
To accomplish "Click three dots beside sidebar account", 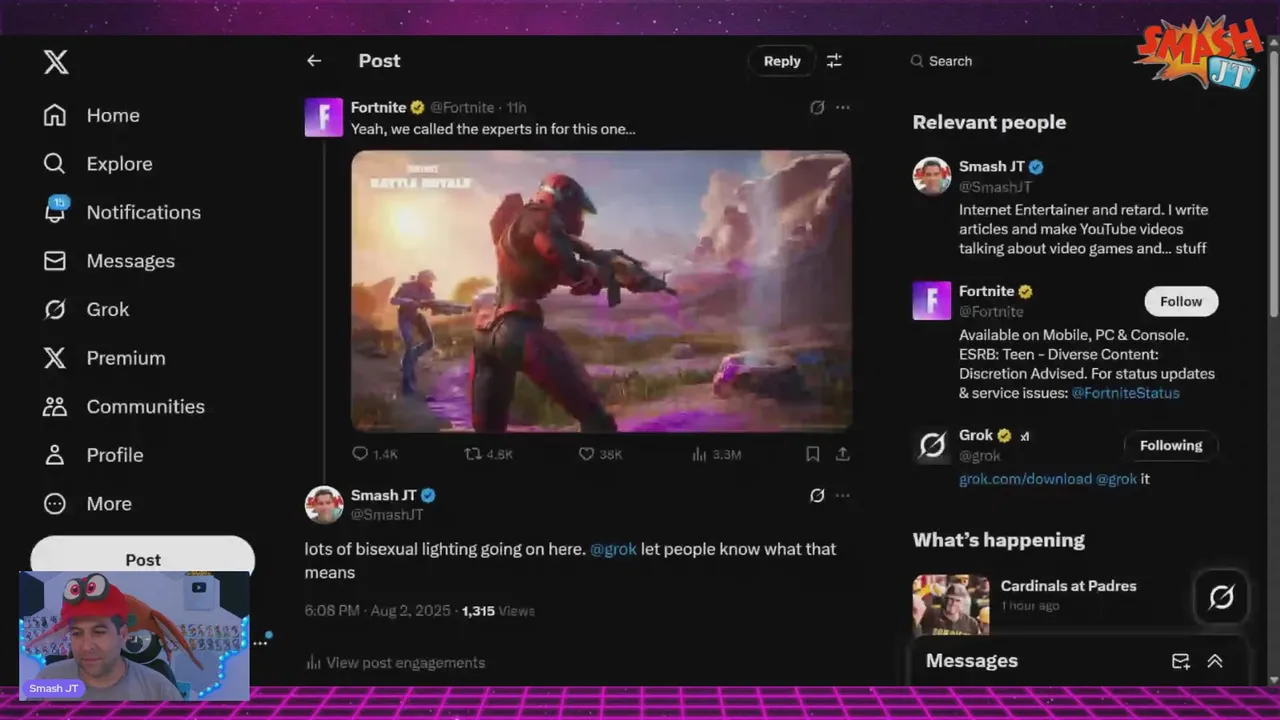I will pyautogui.click(x=260, y=643).
